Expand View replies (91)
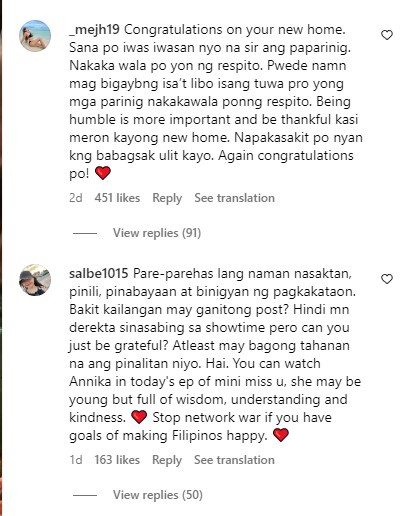This screenshot has height=516, width=402. [157, 233]
